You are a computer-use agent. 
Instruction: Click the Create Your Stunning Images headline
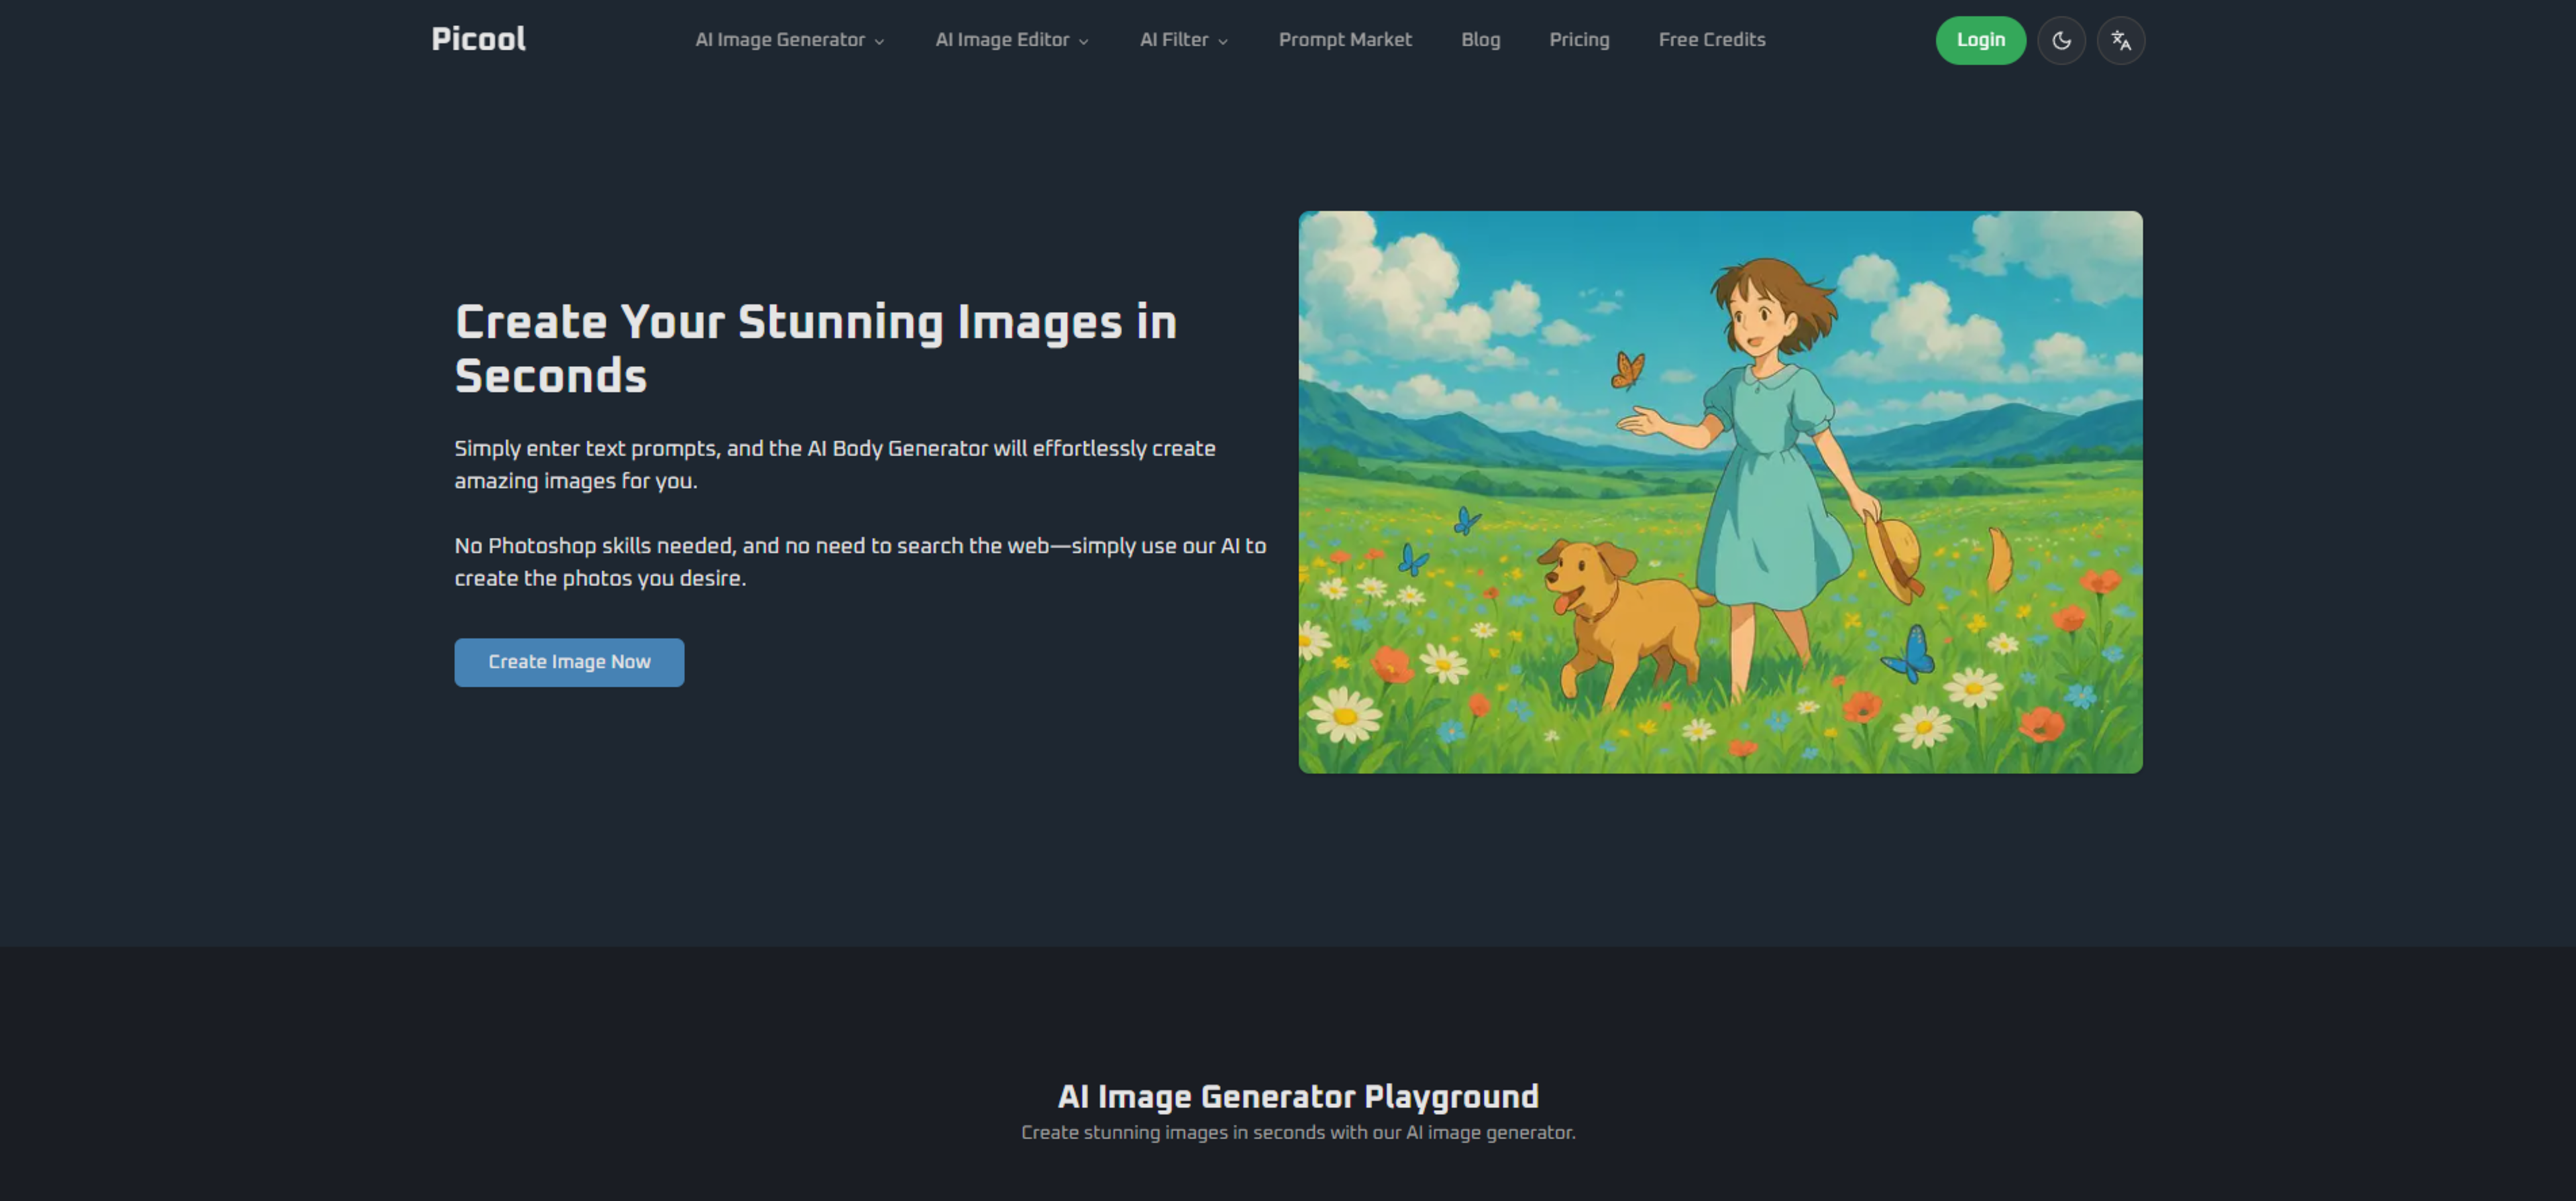(815, 348)
